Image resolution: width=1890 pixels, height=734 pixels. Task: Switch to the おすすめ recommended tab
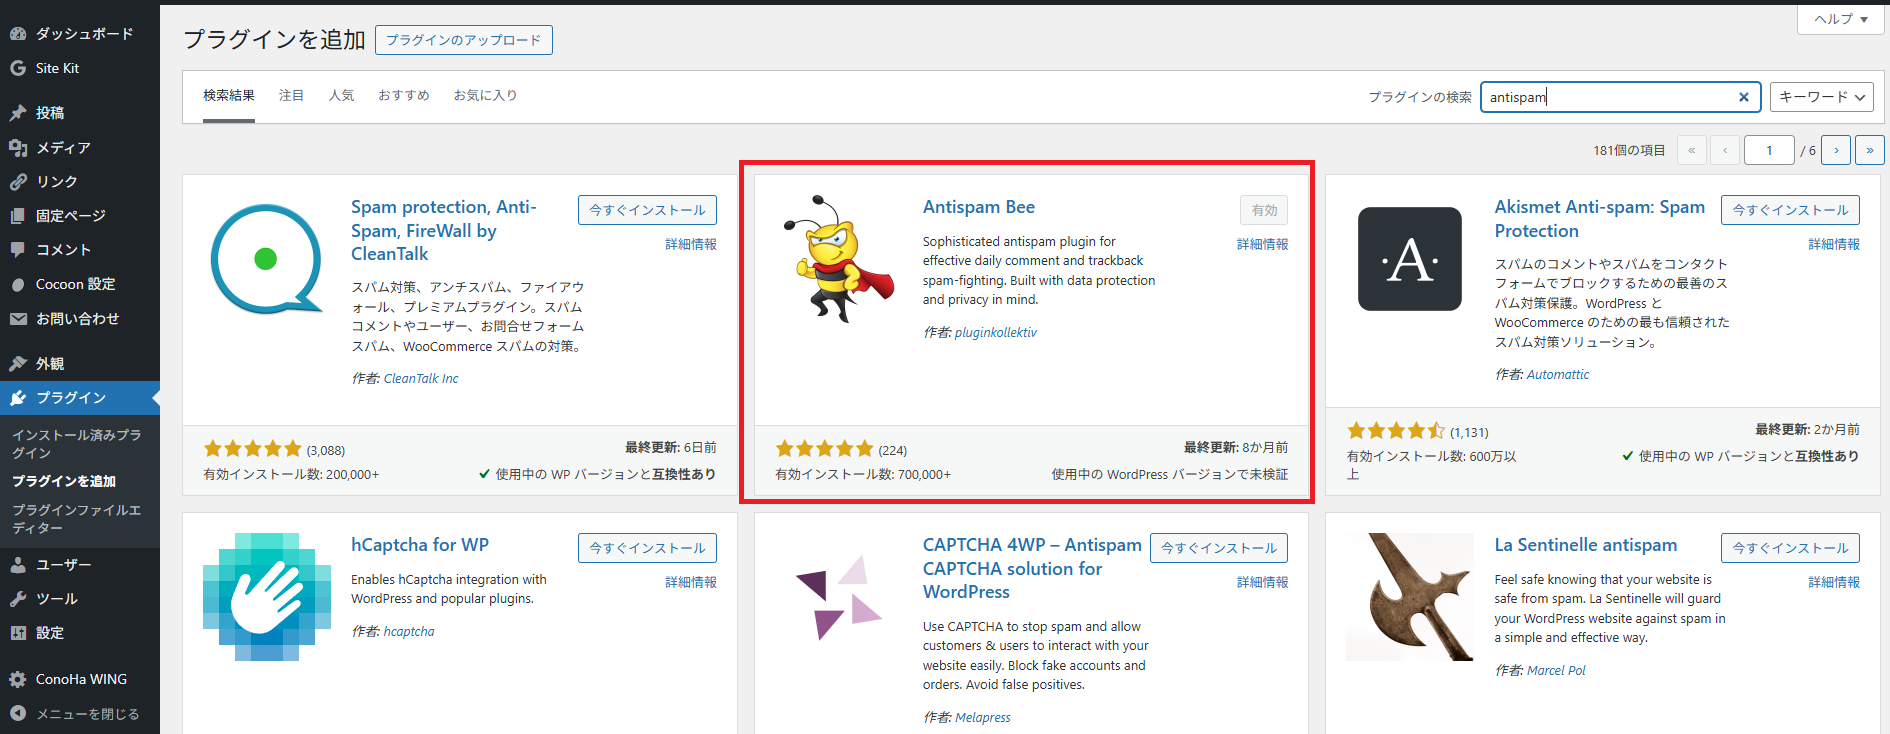coord(404,96)
